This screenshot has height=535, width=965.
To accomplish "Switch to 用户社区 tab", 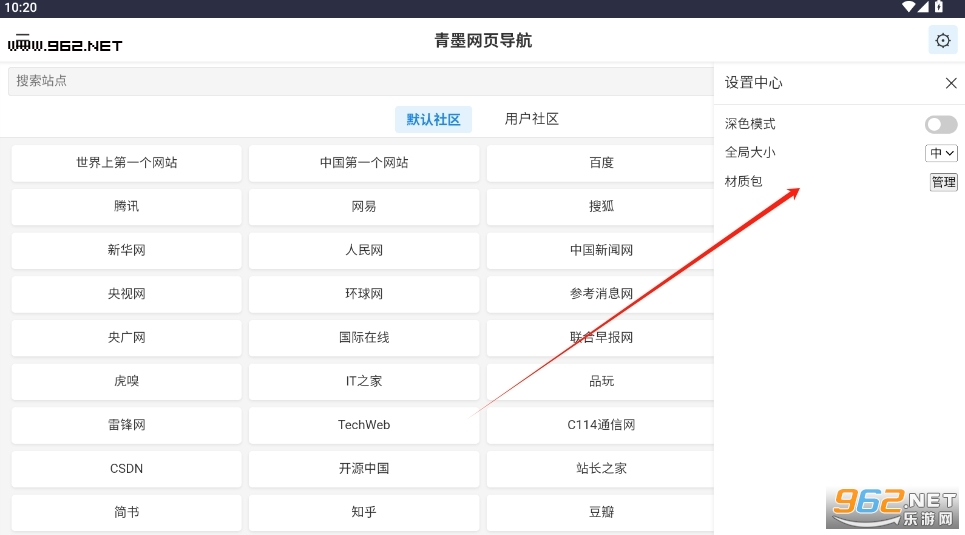I will click(532, 119).
